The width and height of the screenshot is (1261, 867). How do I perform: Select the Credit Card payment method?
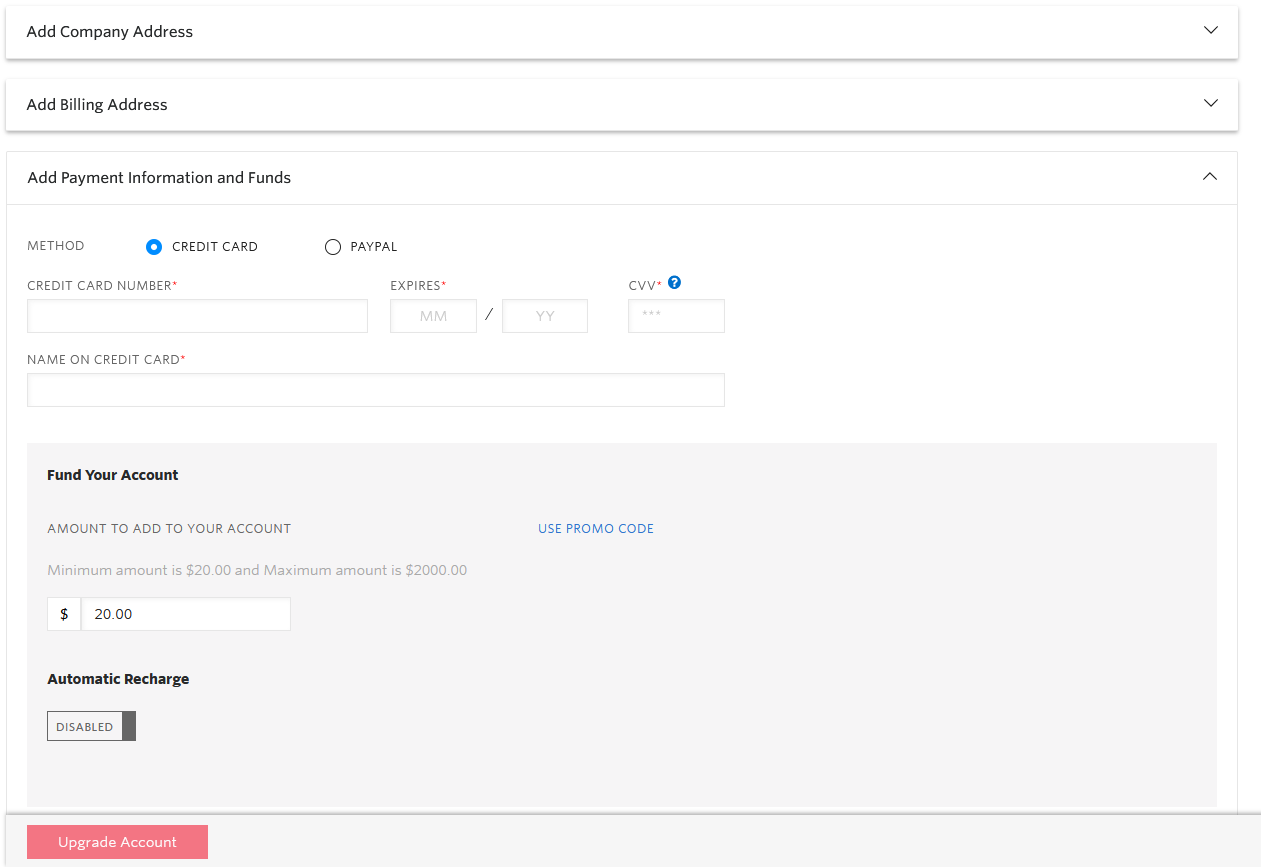154,247
